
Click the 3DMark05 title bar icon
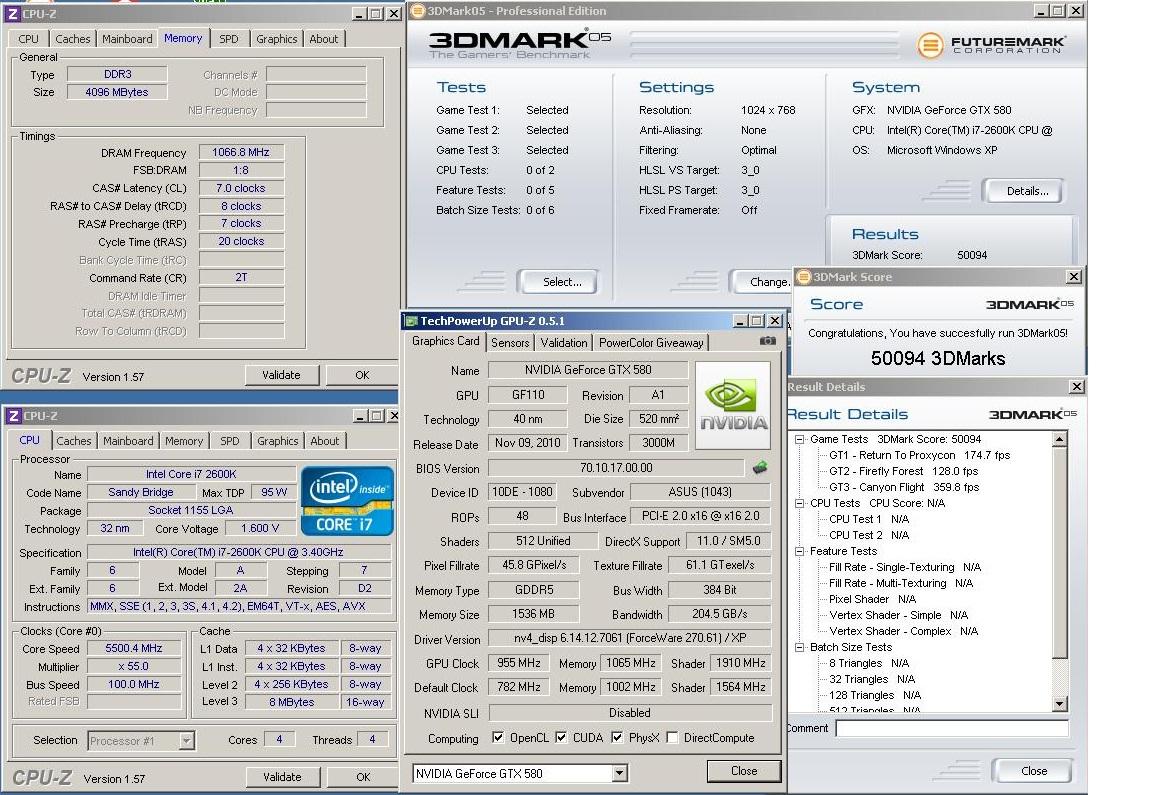point(417,10)
